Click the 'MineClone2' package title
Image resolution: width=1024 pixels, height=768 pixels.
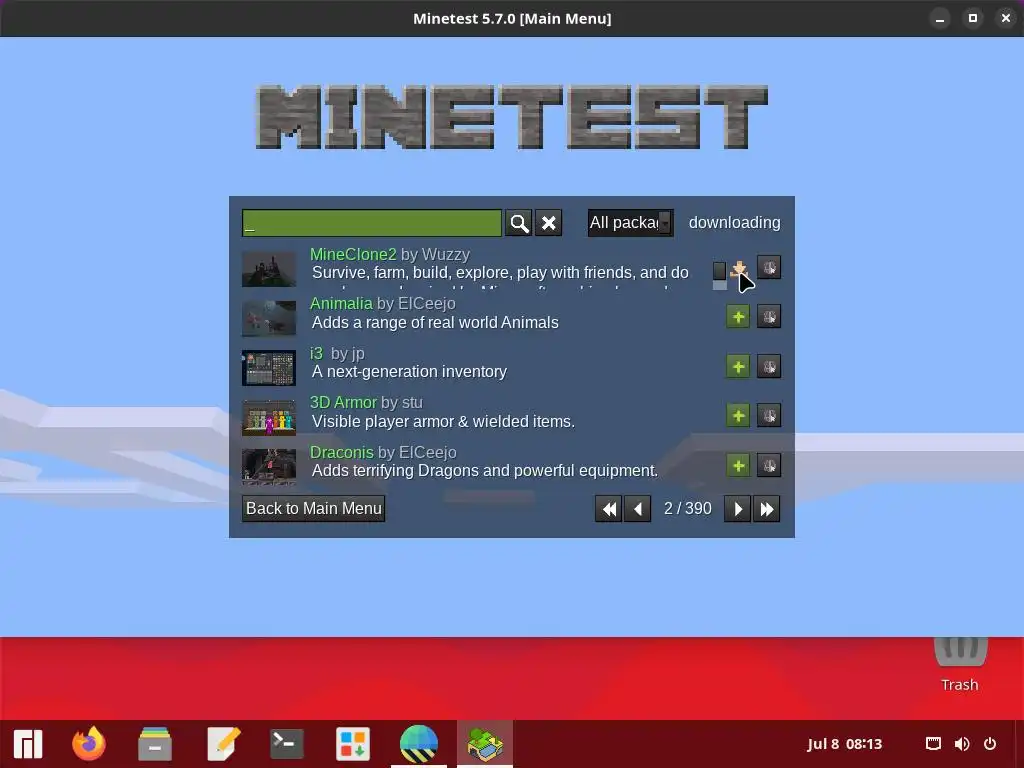coord(353,254)
